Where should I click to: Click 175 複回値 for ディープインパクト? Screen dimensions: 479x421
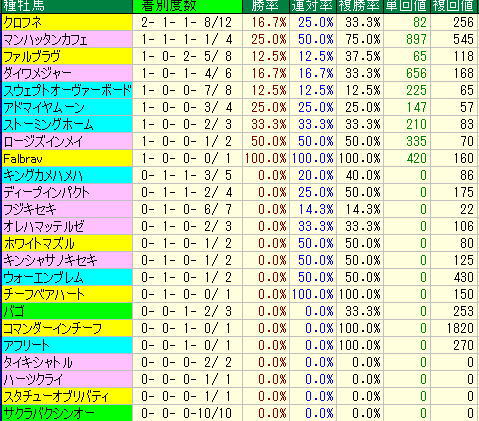tap(463, 192)
